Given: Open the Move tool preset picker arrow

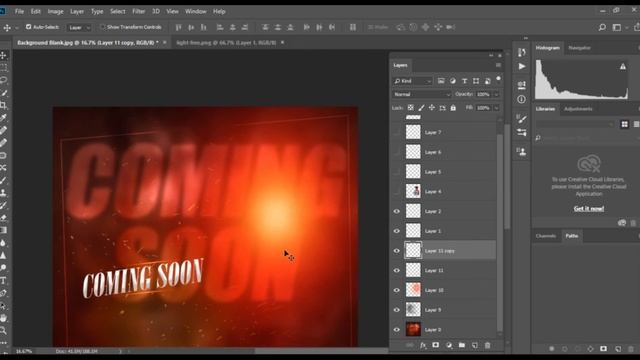Looking at the screenshot, I should [x=17, y=27].
